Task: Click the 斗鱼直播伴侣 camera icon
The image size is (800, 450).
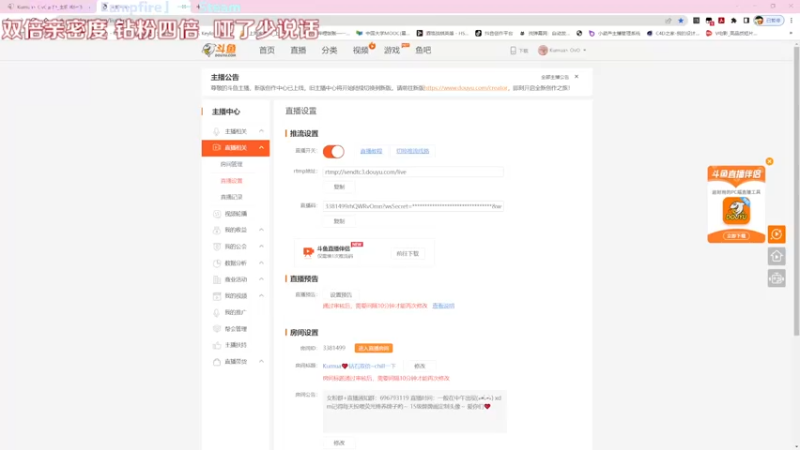Action: point(308,252)
